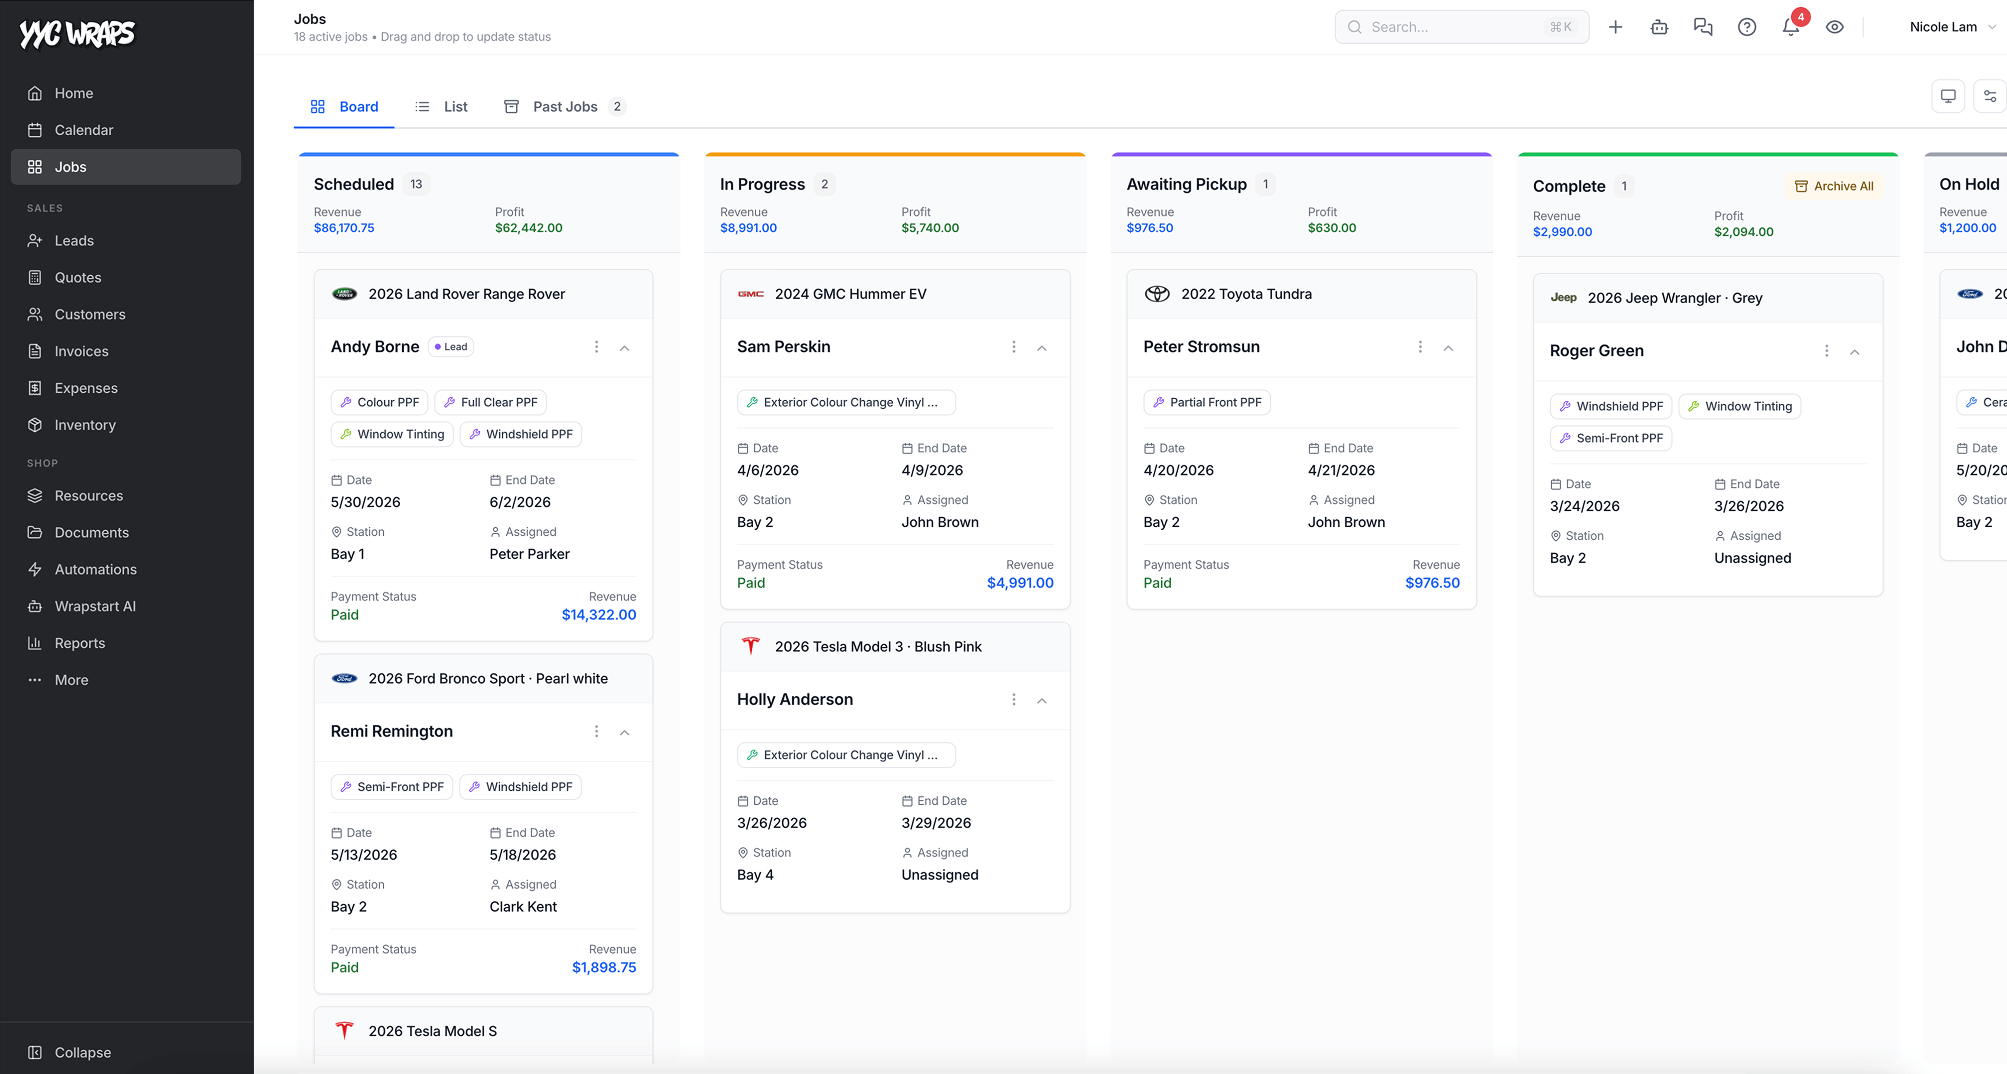Screen dimensions: 2007x1074
Task: Click the Jobs item in sidebar
Action: click(x=126, y=167)
